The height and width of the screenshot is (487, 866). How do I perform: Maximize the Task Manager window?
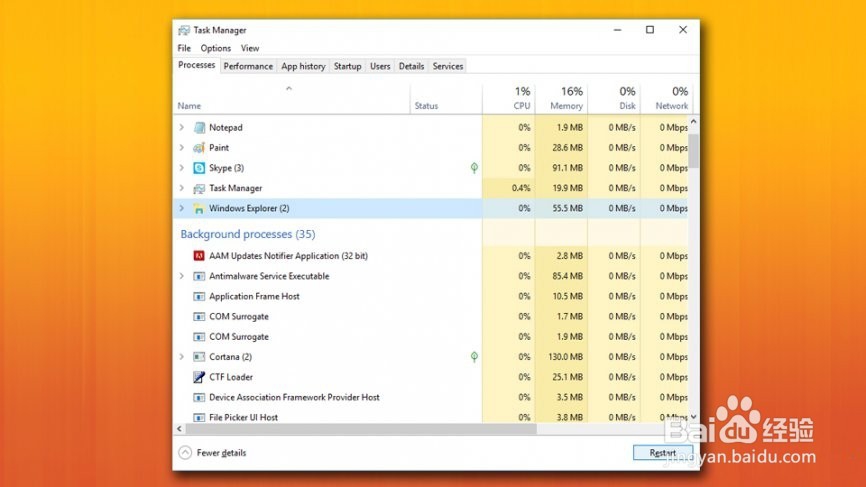(x=650, y=30)
